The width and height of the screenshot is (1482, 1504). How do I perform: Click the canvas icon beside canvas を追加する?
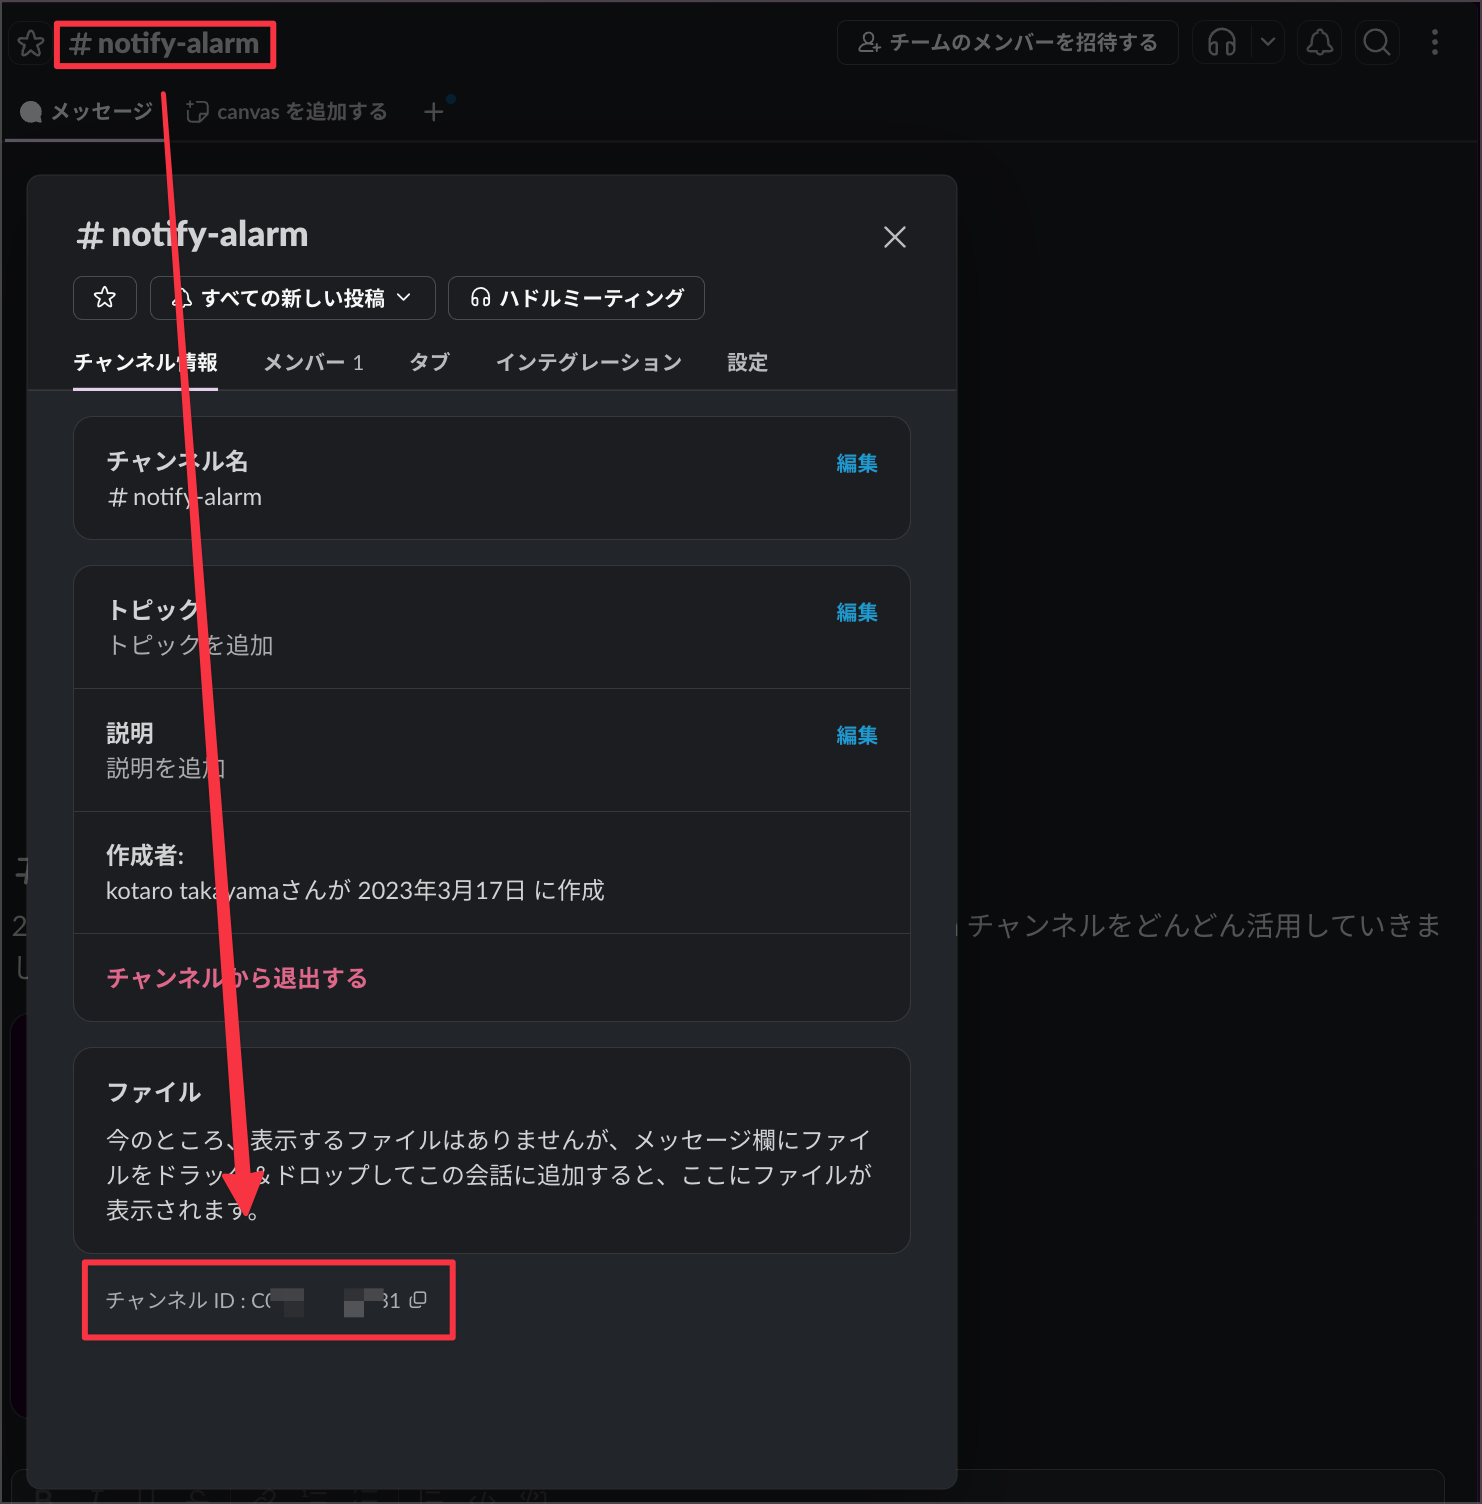click(197, 111)
